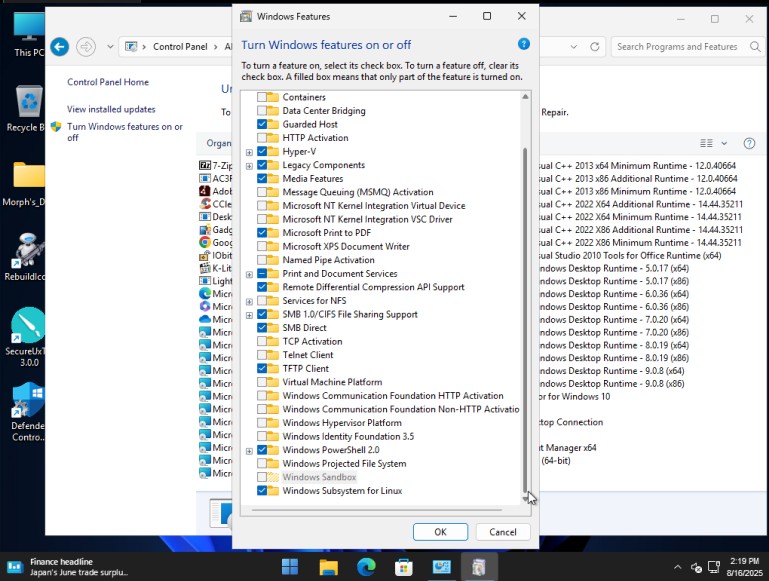Screen dimensions: 769x581
Task: Uncheck the Guarded Host checkbox
Action: [x=262, y=124]
